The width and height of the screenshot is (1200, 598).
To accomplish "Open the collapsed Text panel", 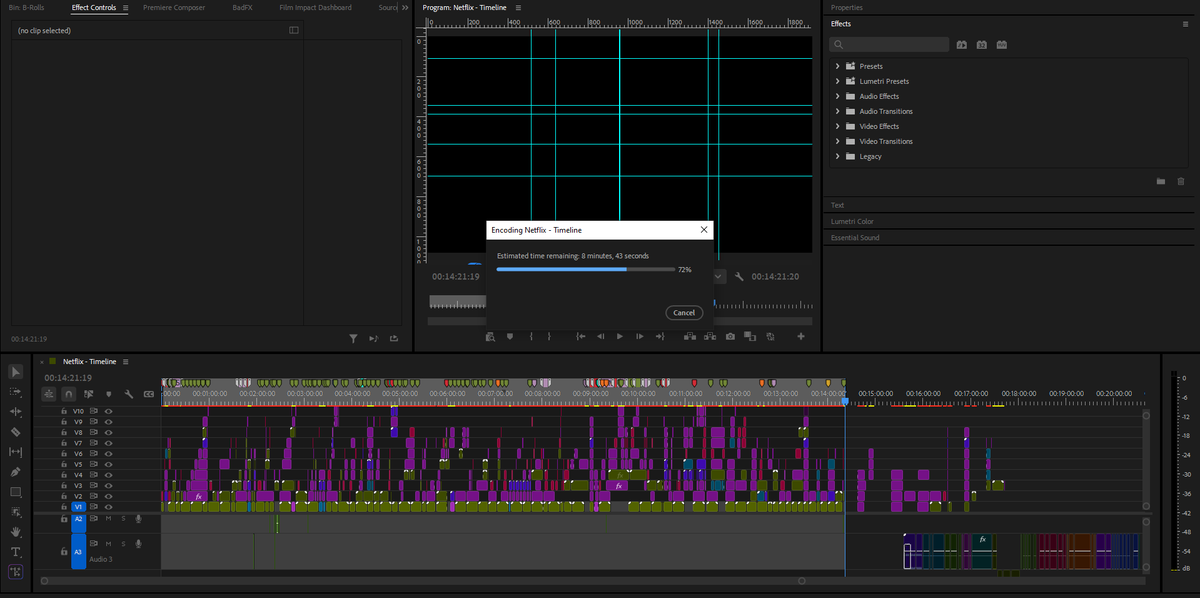I will [x=837, y=205].
